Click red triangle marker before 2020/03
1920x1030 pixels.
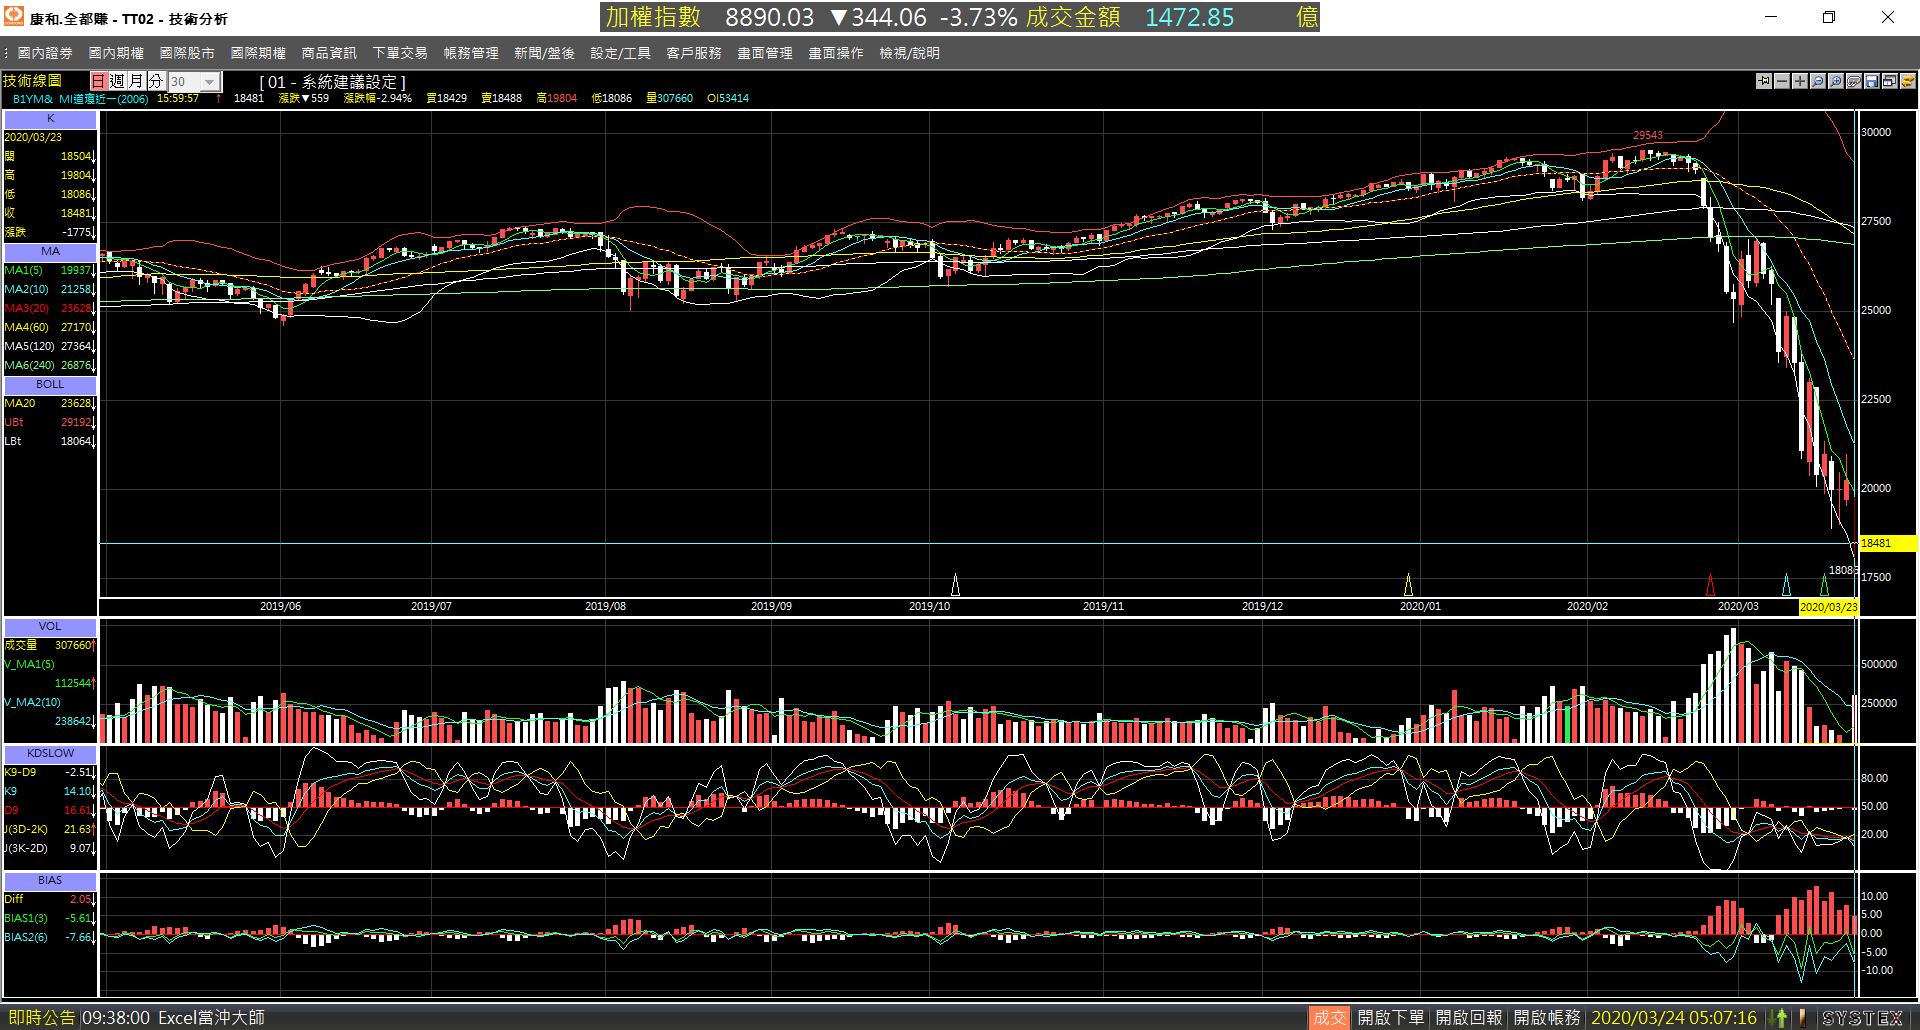coord(1710,585)
